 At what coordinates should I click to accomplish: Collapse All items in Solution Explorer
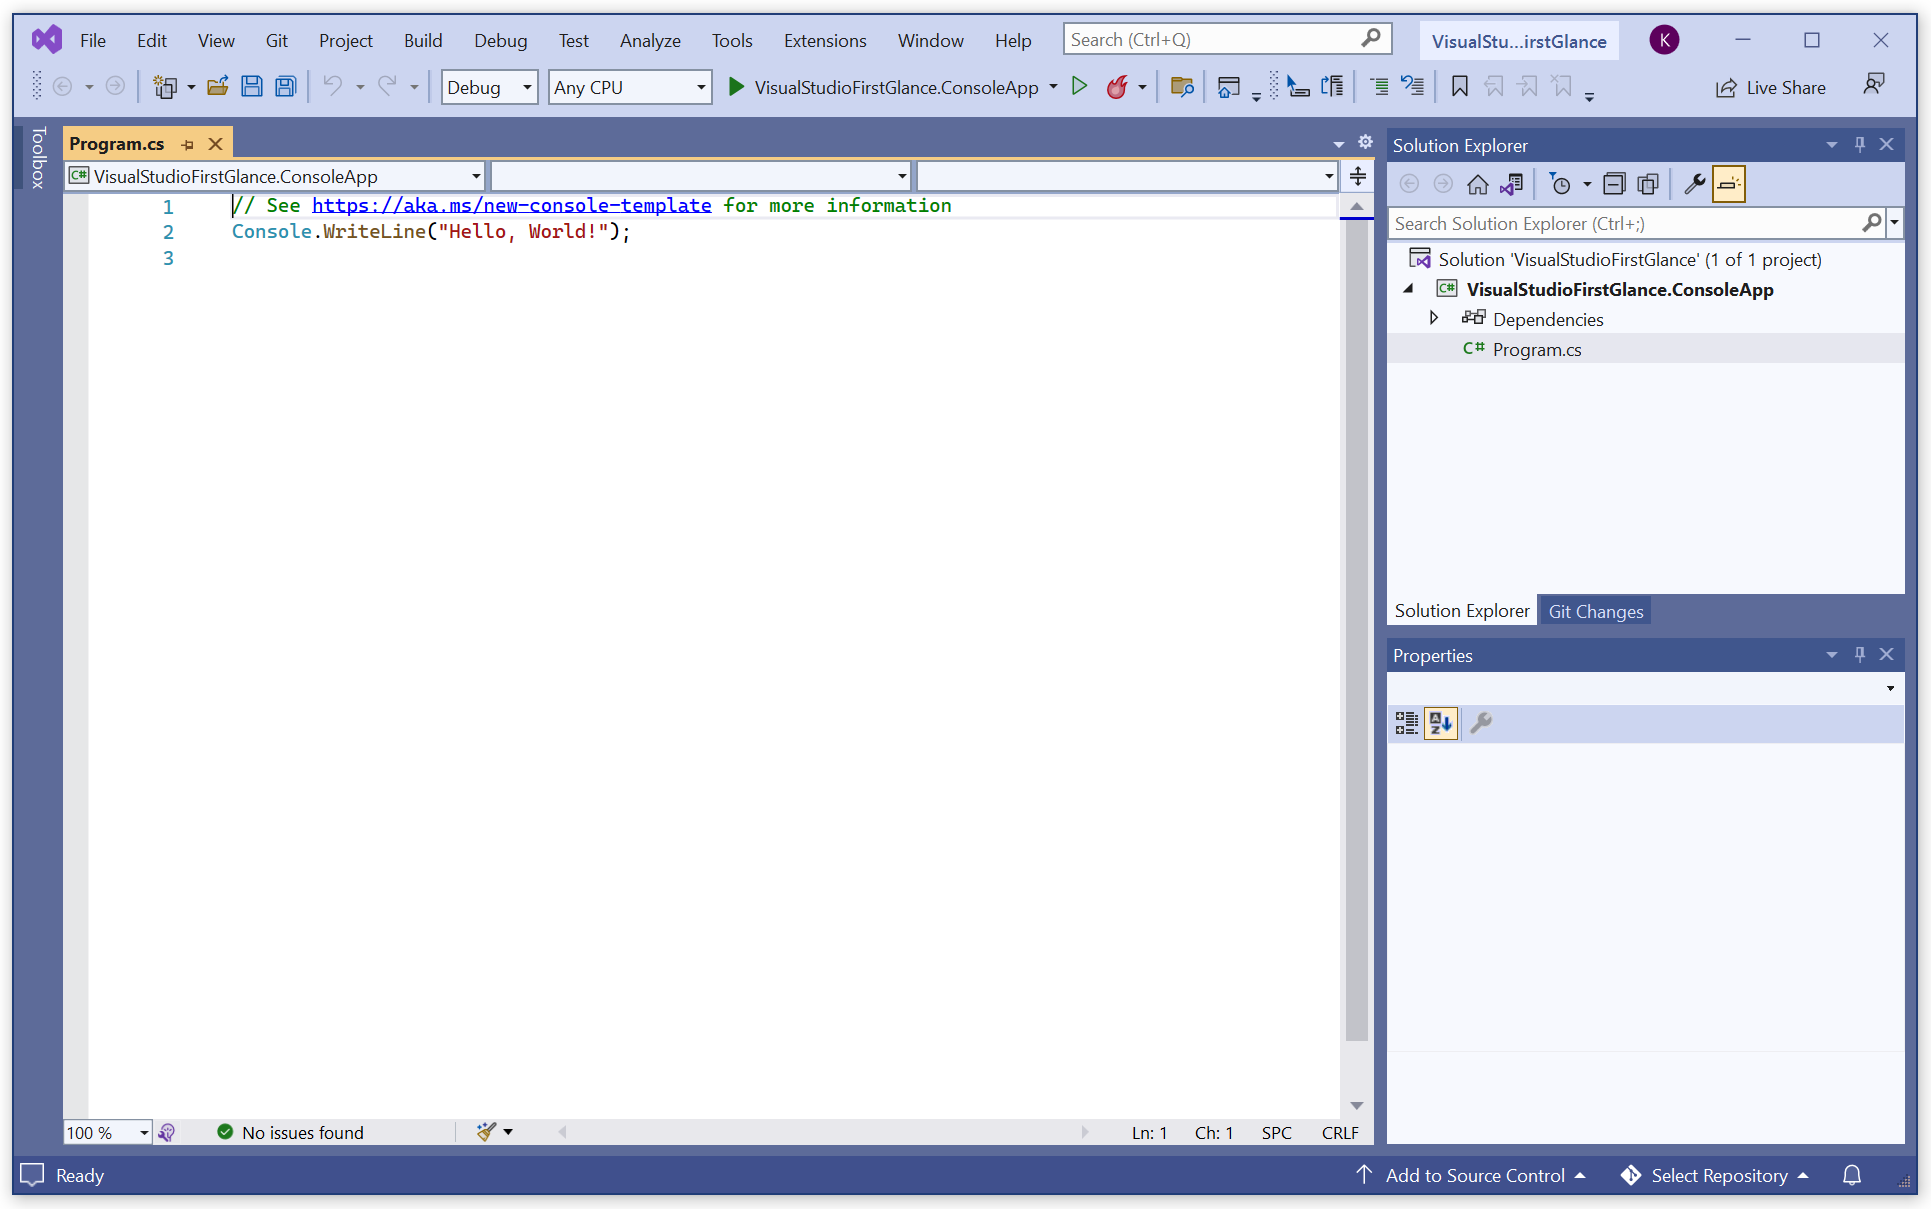[x=1614, y=184]
